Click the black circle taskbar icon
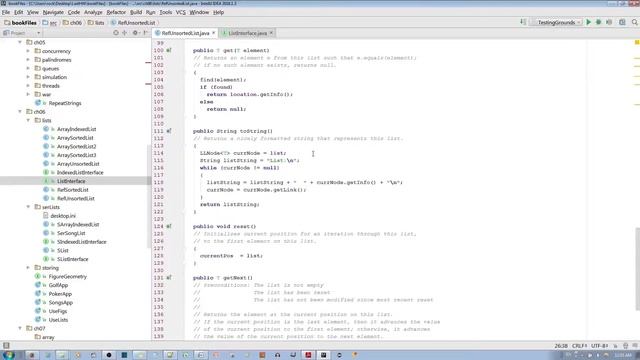 [x=109, y=355]
